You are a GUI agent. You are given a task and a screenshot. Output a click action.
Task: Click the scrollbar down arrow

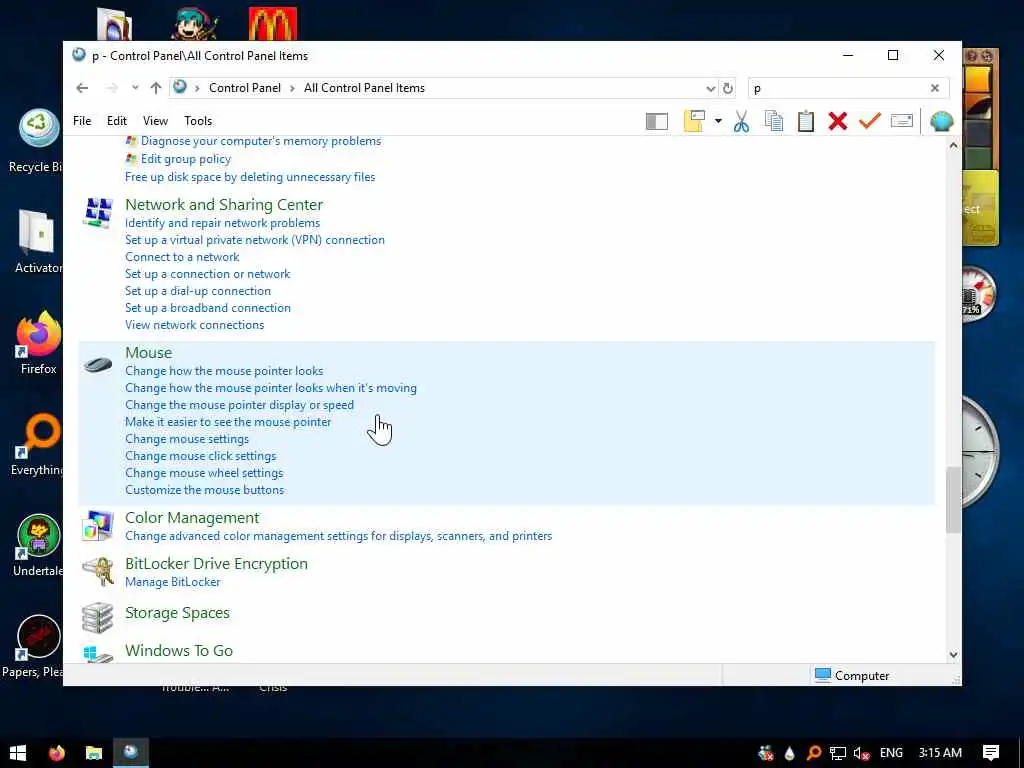pos(953,654)
